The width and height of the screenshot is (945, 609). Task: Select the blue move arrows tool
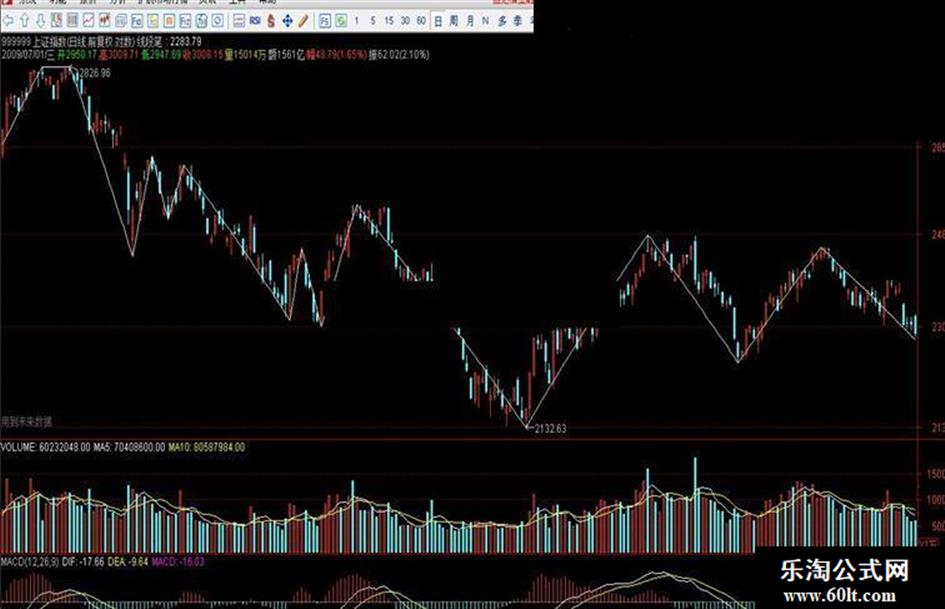[x=287, y=21]
